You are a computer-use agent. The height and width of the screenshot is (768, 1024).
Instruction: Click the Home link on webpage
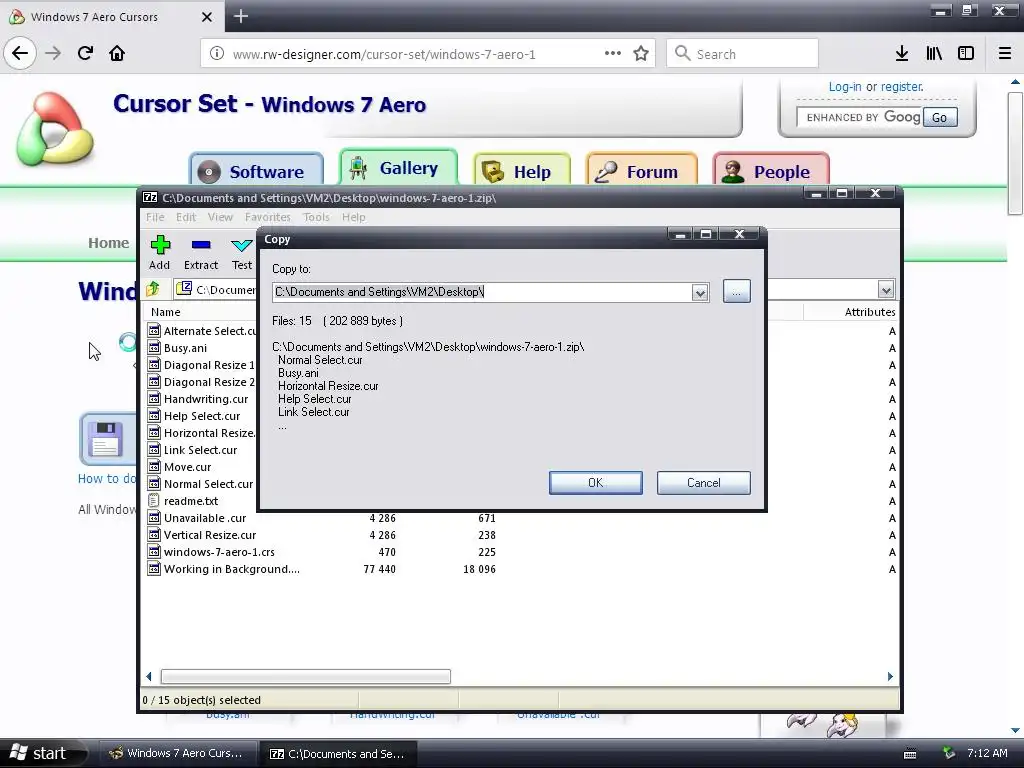108,243
